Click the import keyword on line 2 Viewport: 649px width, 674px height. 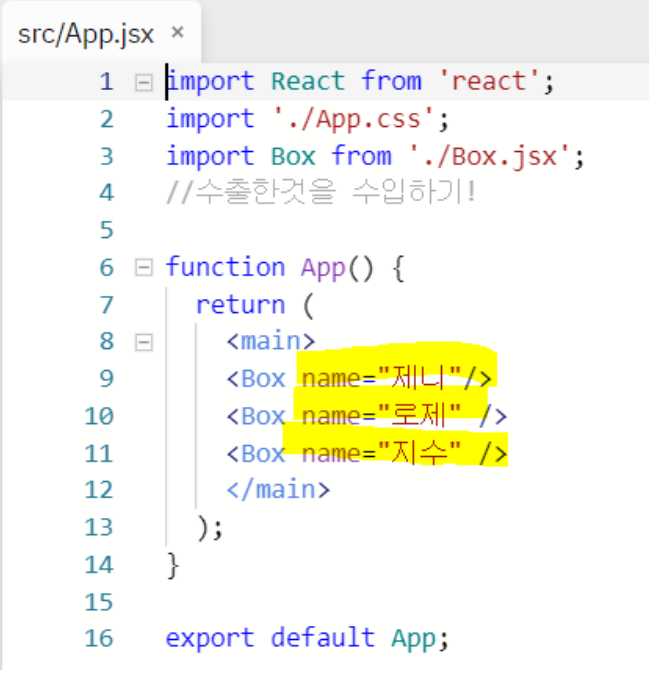click(x=210, y=118)
